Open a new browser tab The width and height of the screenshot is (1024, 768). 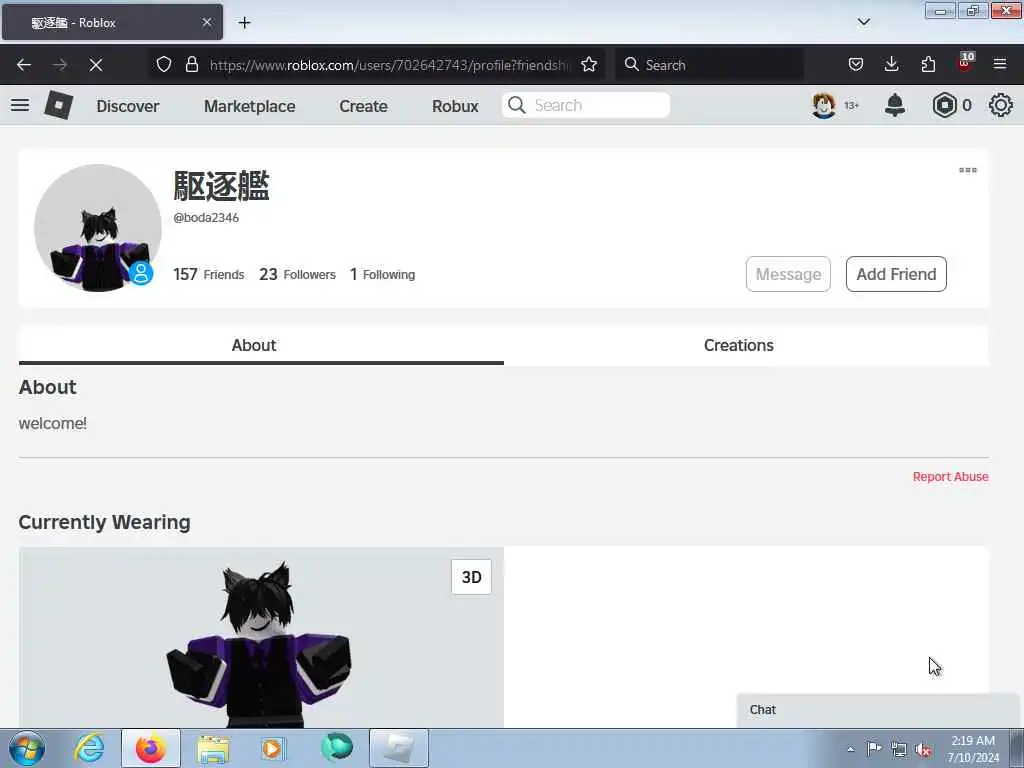[x=244, y=23]
